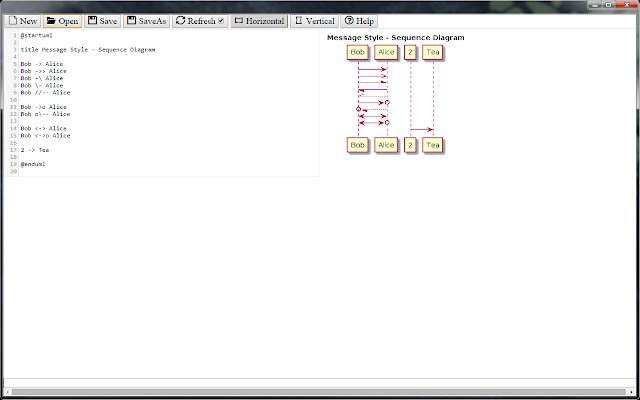This screenshot has width=640, height=400.
Task: Minimize the window from the title bar
Action: point(596,5)
